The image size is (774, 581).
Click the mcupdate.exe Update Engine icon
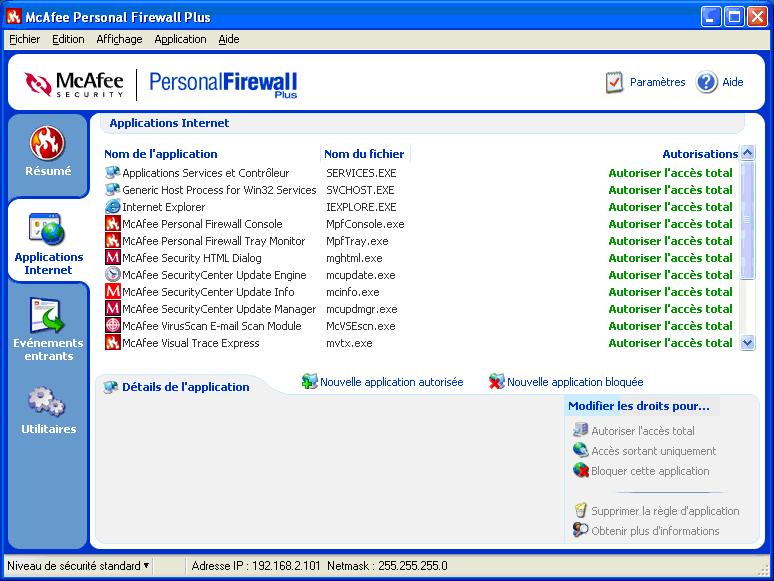tap(113, 275)
